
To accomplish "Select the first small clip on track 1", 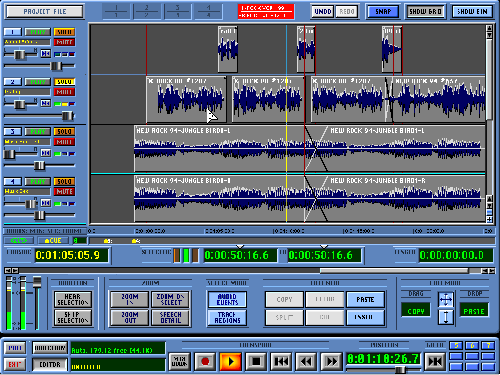I will (x=228, y=49).
